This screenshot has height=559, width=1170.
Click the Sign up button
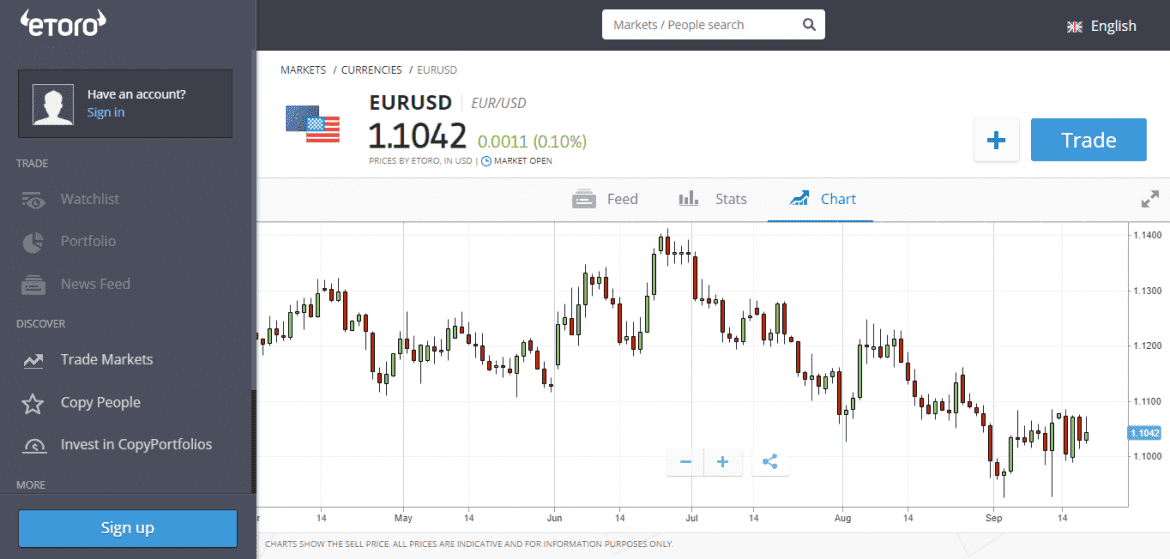128,528
